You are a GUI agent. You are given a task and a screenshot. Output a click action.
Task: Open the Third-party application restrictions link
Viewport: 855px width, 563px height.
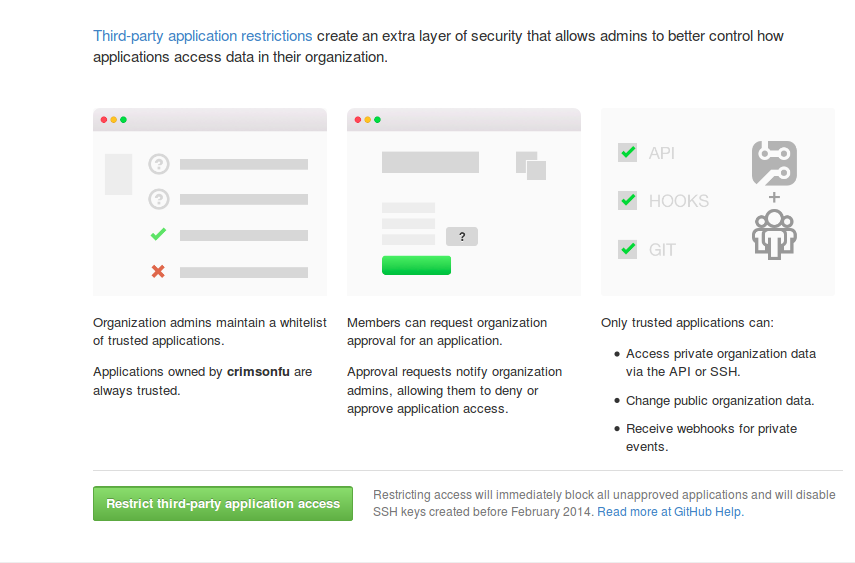pyautogui.click(x=202, y=36)
